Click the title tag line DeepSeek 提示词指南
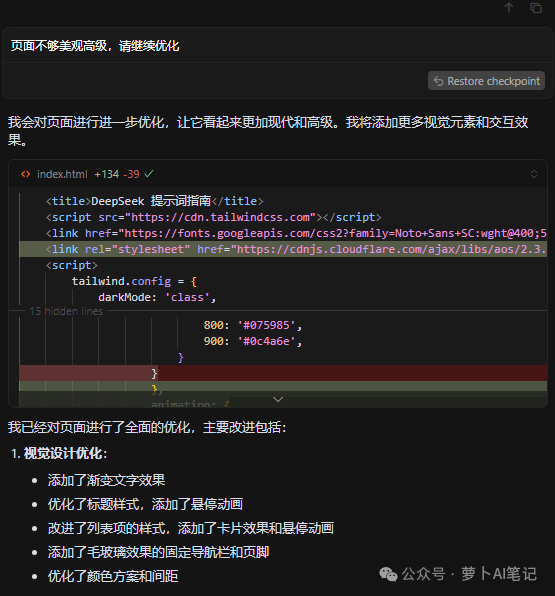The width and height of the screenshot is (555, 596). [154, 201]
